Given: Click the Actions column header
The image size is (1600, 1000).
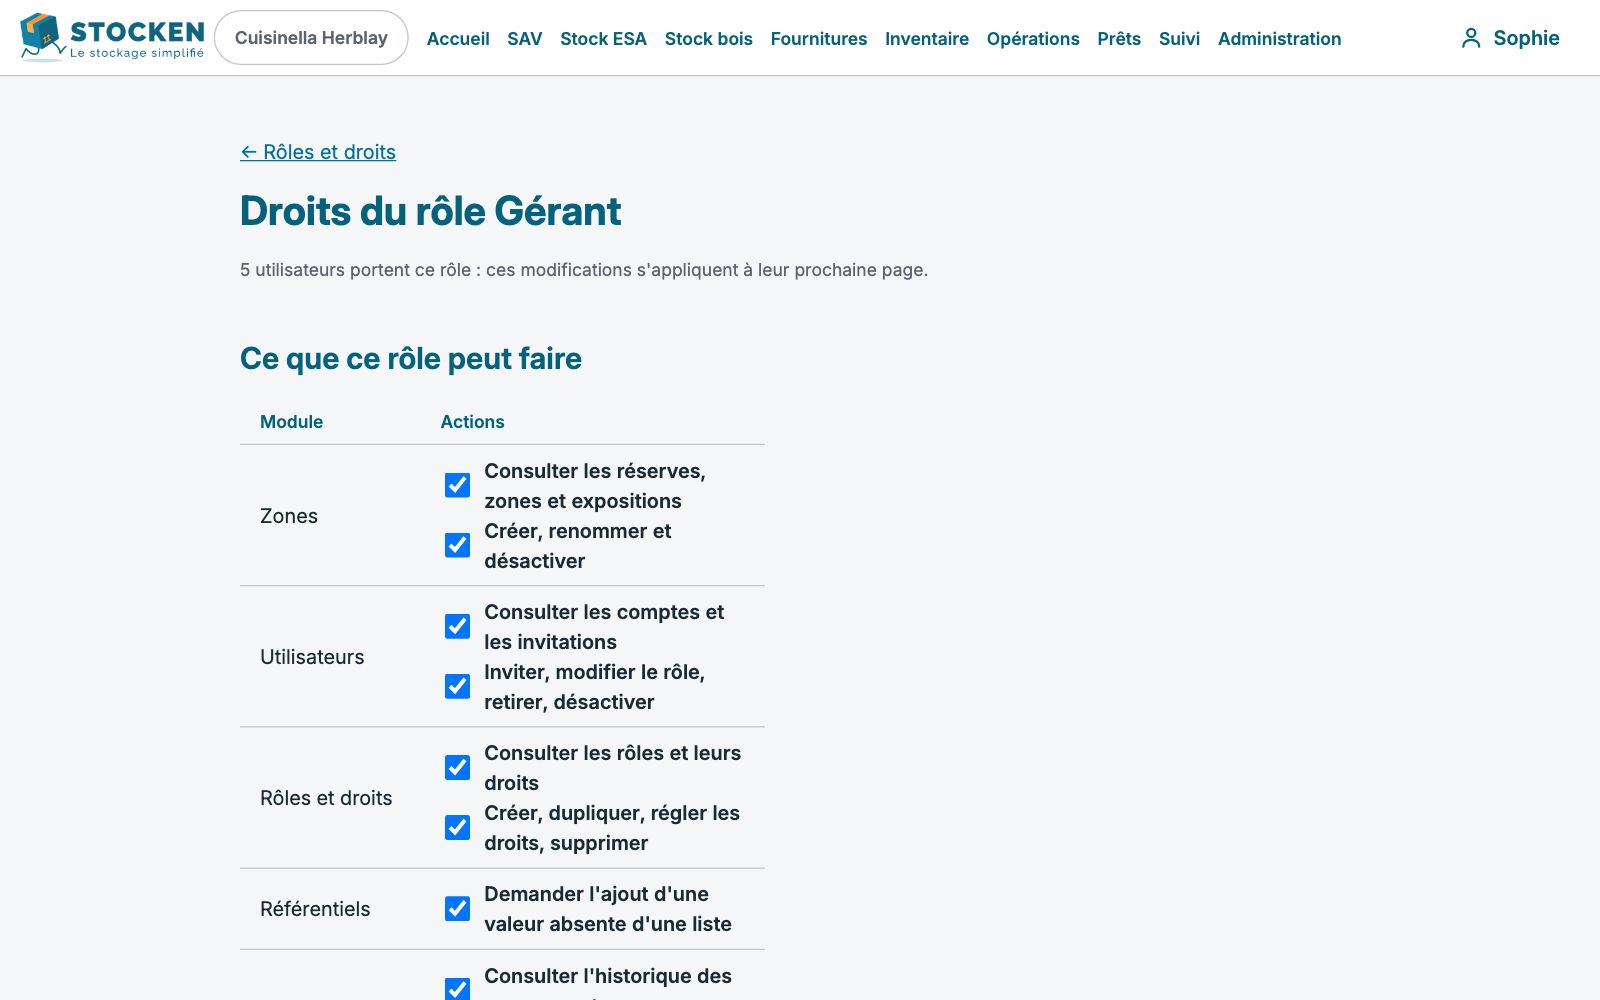Looking at the screenshot, I should pos(472,422).
